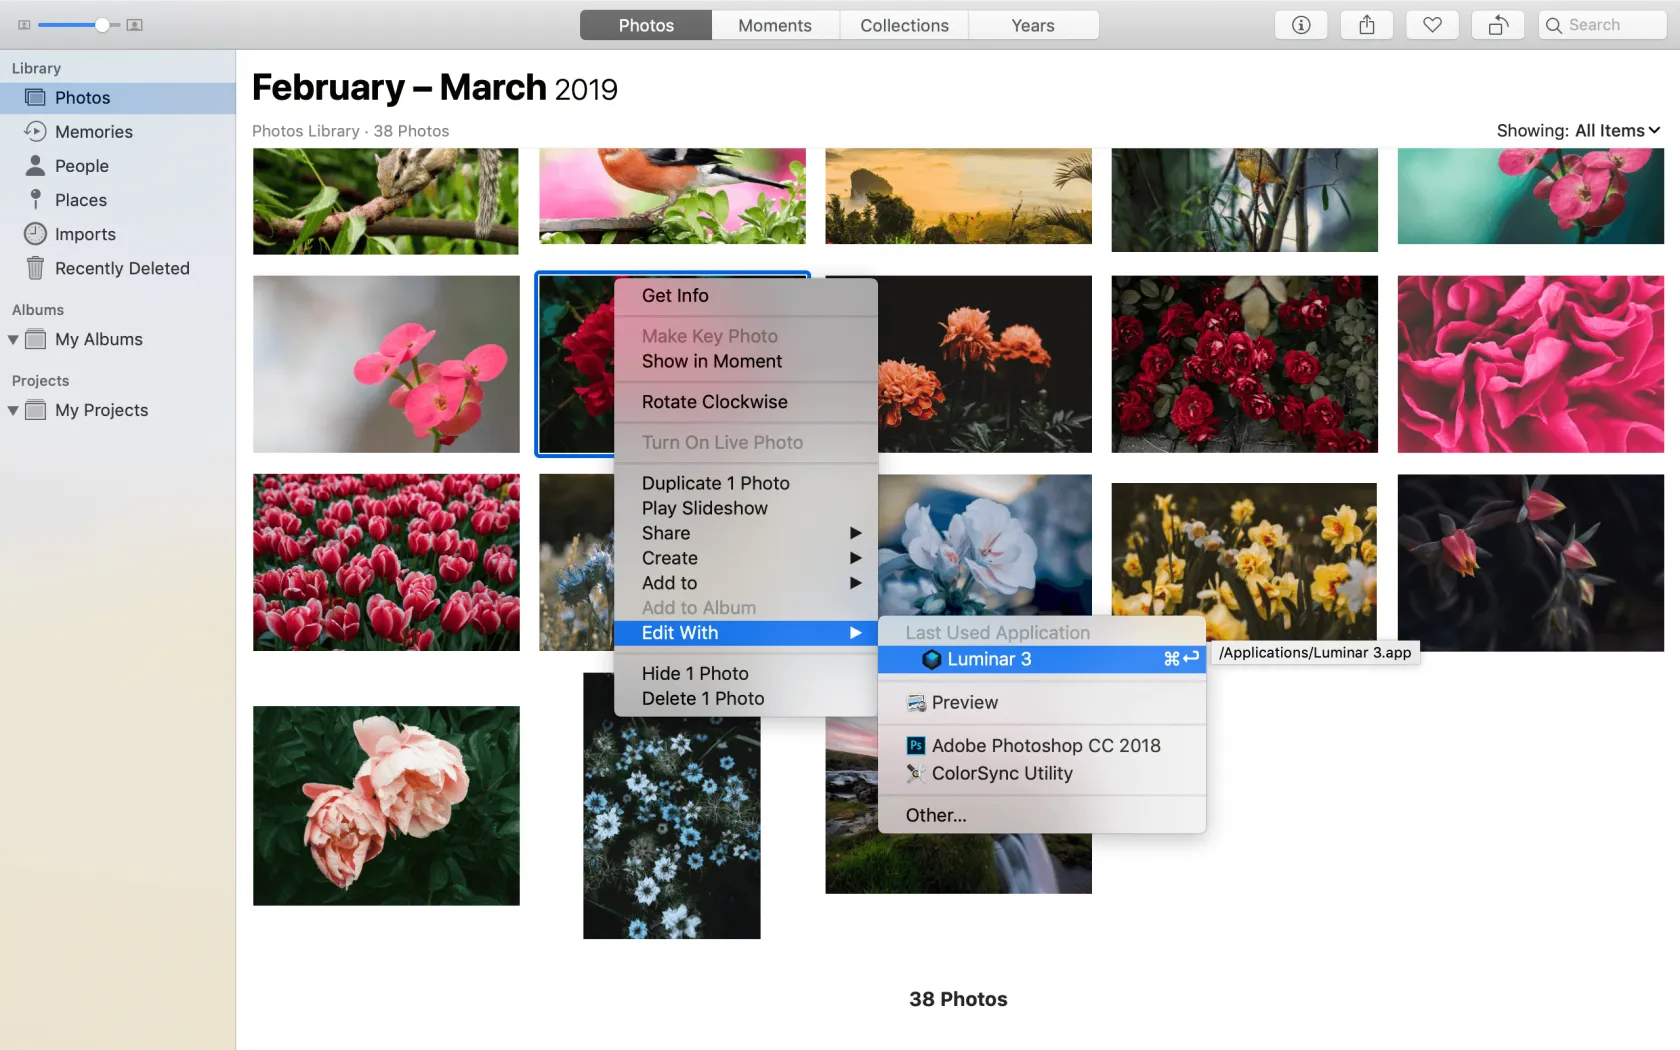
Task: Click the large-thumbnail icon beside the zoom slider
Action: 134,24
